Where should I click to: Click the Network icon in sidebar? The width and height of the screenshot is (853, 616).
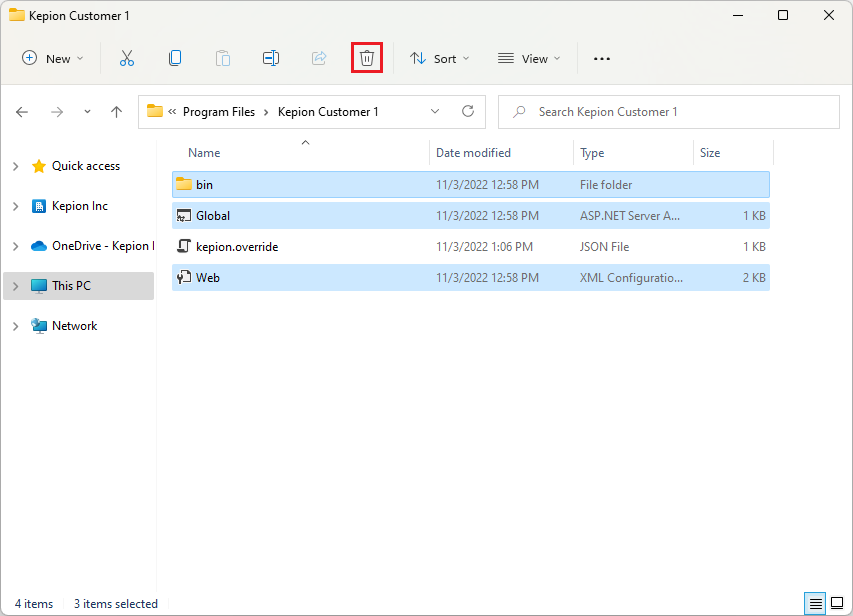coord(39,326)
